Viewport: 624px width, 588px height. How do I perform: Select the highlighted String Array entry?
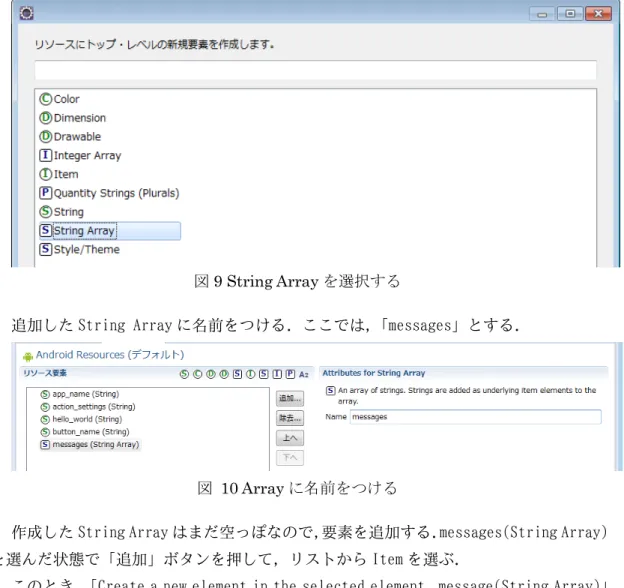pyautogui.click(x=110, y=231)
